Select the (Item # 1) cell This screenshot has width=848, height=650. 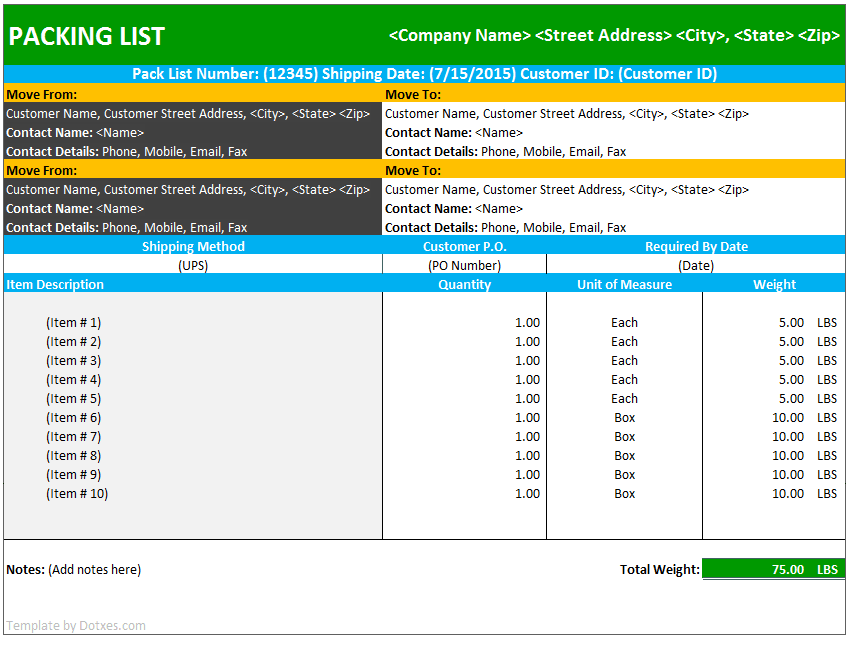[74, 323]
